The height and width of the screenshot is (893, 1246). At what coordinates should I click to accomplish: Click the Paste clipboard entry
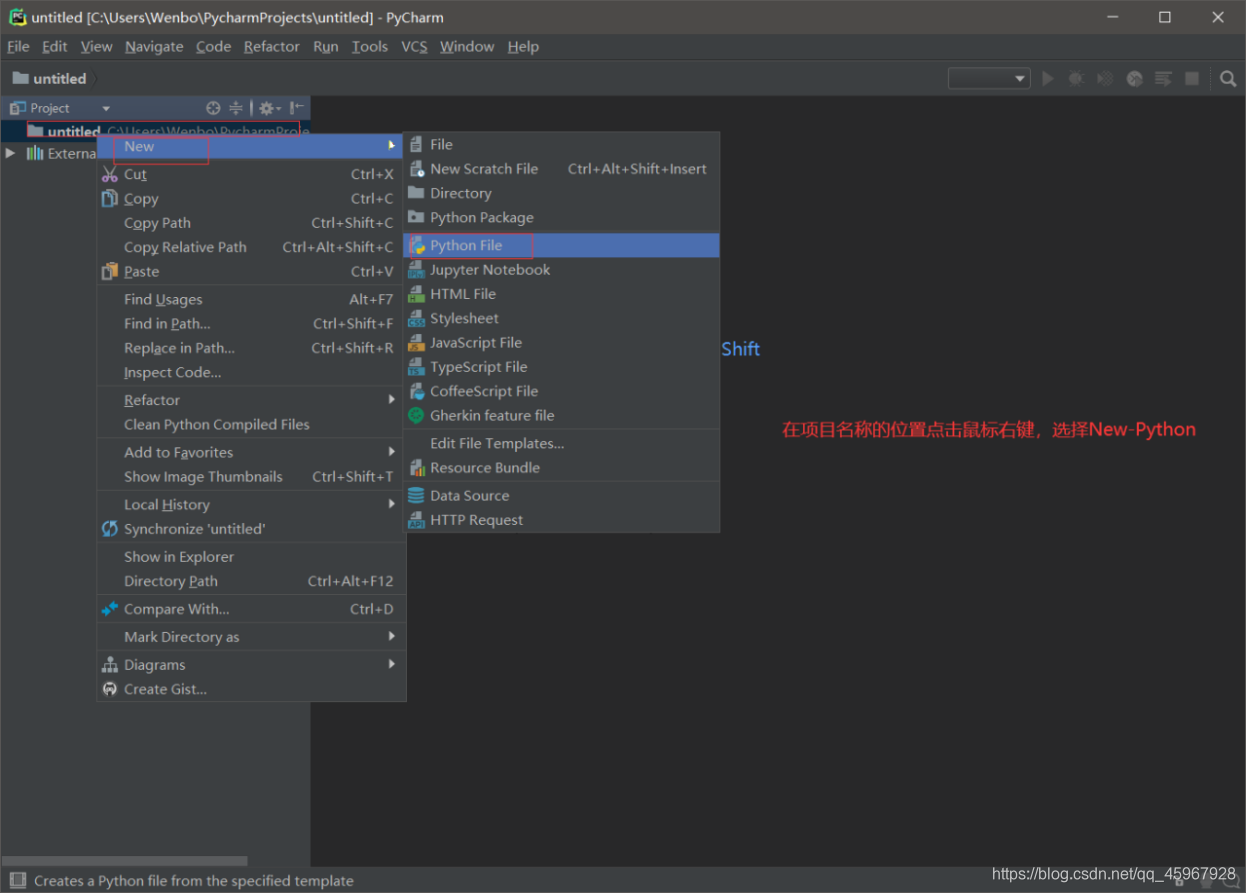coord(250,271)
